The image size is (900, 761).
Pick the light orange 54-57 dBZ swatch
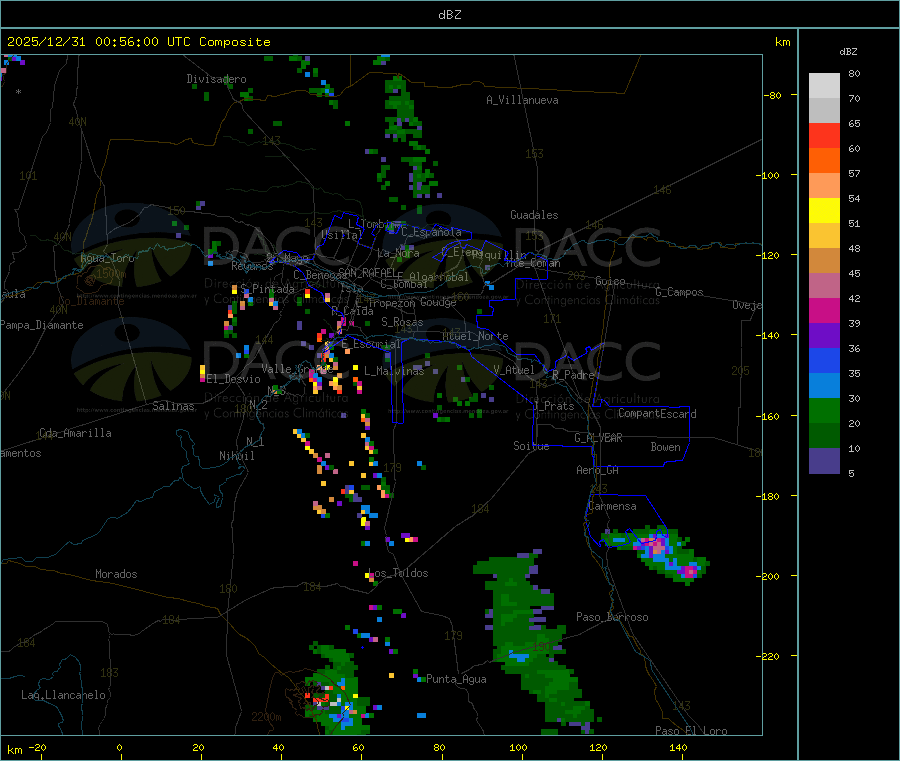[824, 186]
